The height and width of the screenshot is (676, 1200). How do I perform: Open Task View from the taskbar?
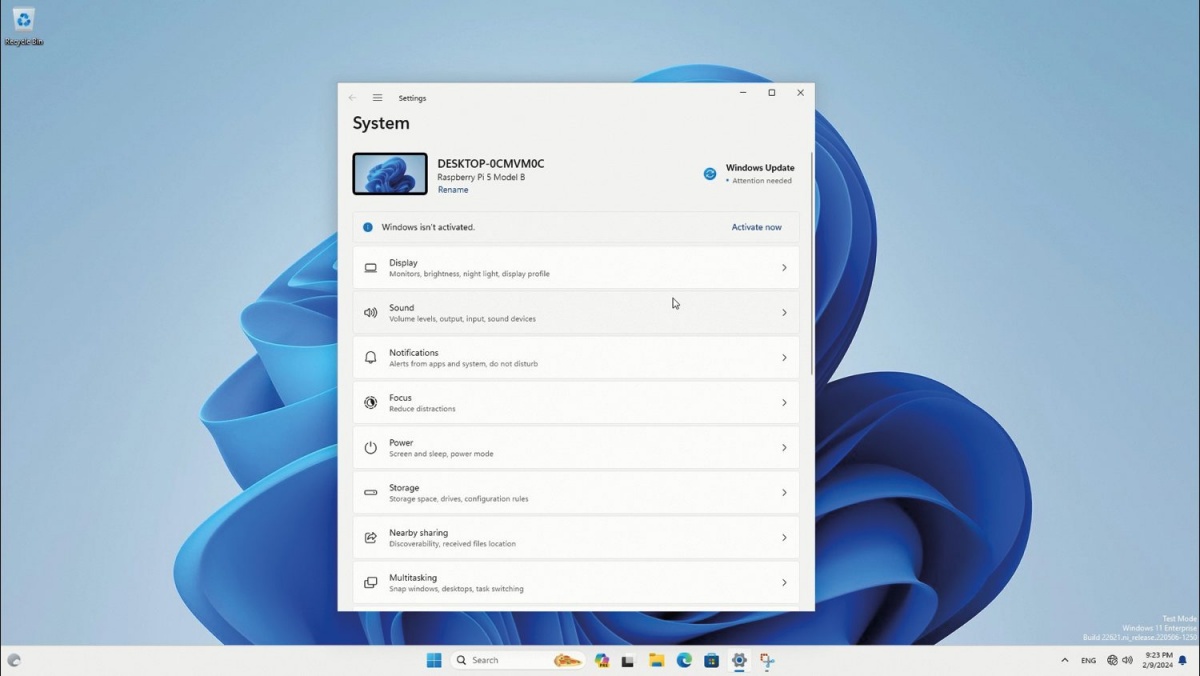coord(628,660)
